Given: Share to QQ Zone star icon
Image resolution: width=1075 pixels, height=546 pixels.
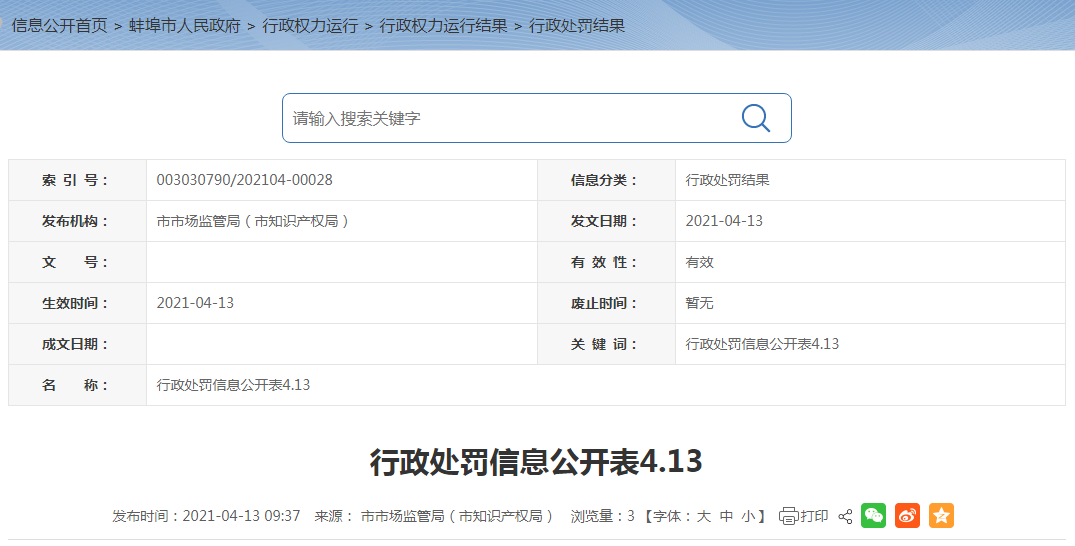Looking at the screenshot, I should pos(941,516).
